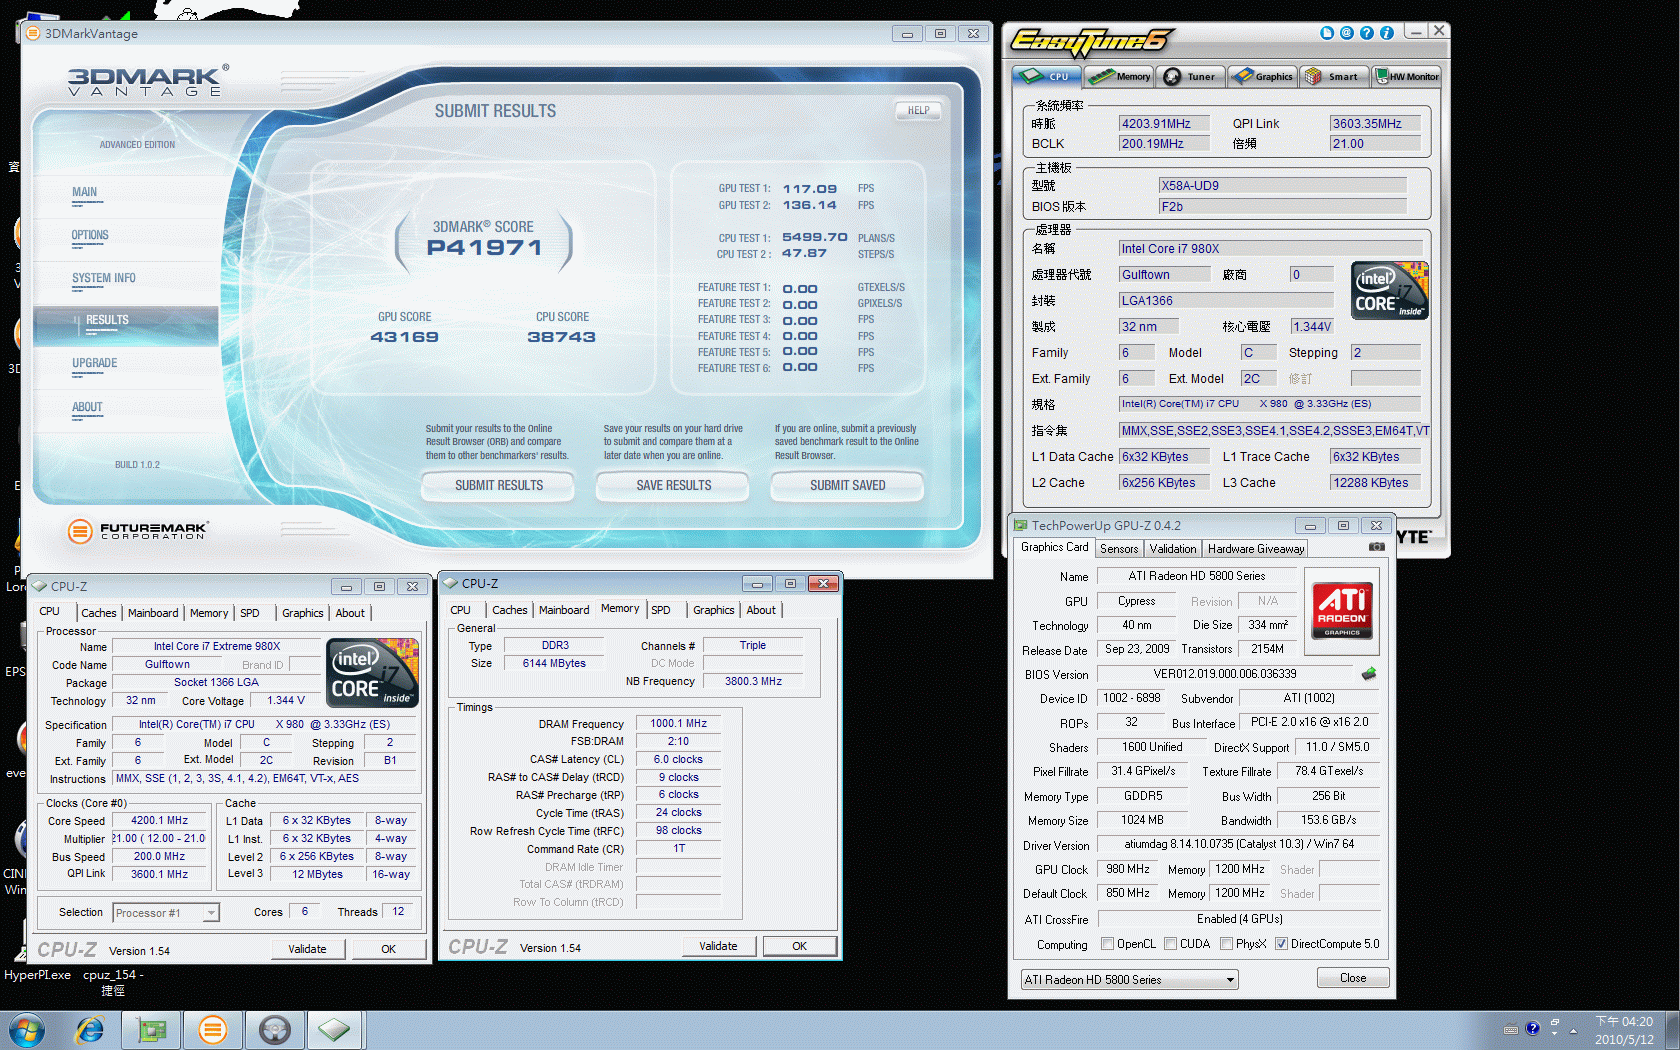
Task: Open Internet Explorer from the taskbar
Action: 90,1029
